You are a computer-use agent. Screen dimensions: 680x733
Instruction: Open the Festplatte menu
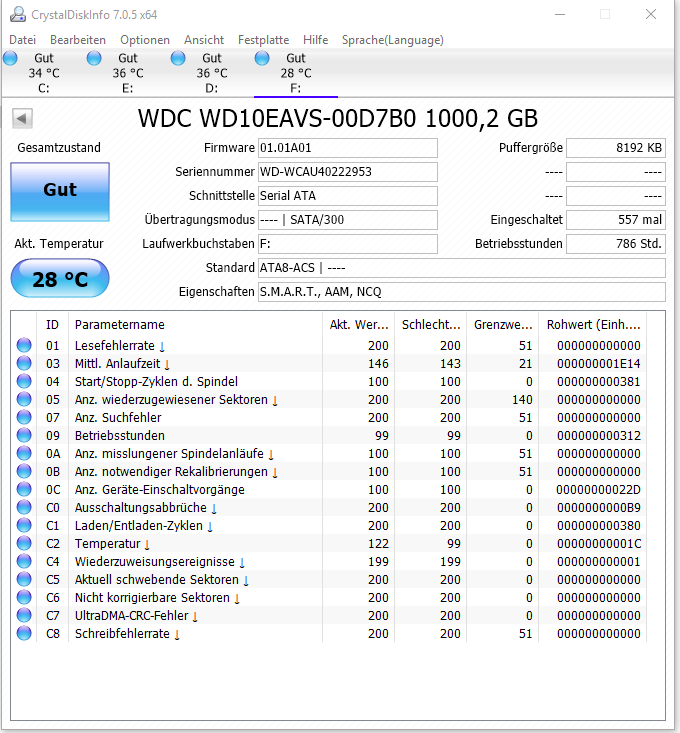coord(263,40)
